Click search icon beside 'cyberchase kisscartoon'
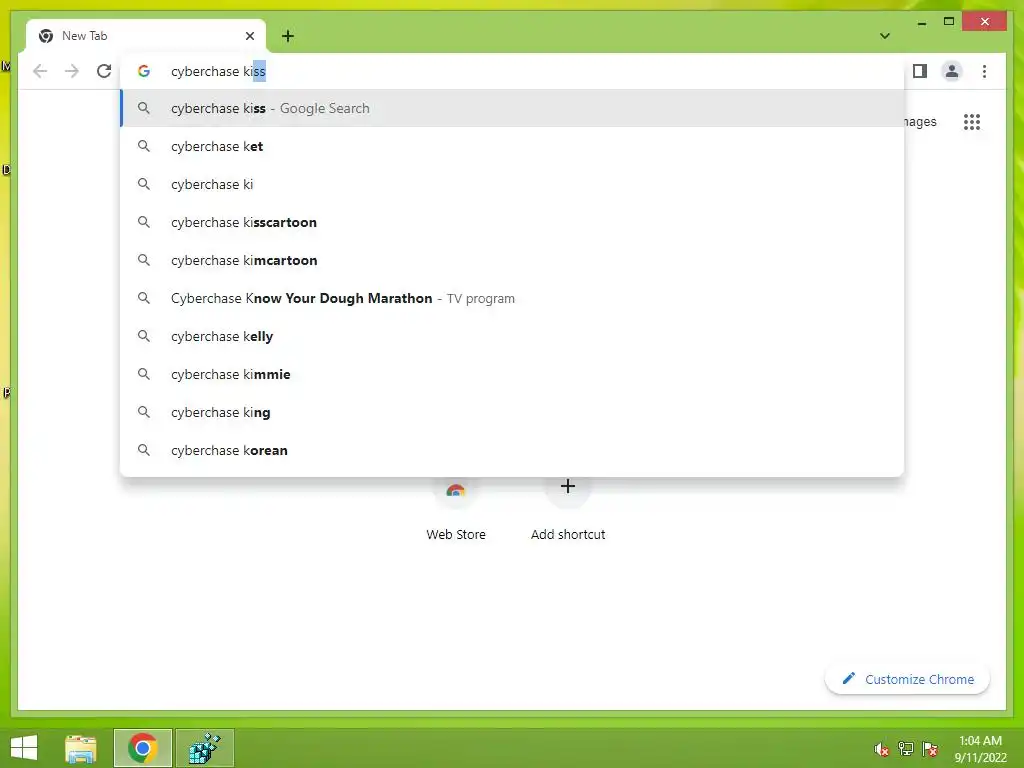The image size is (1024, 768). click(144, 222)
